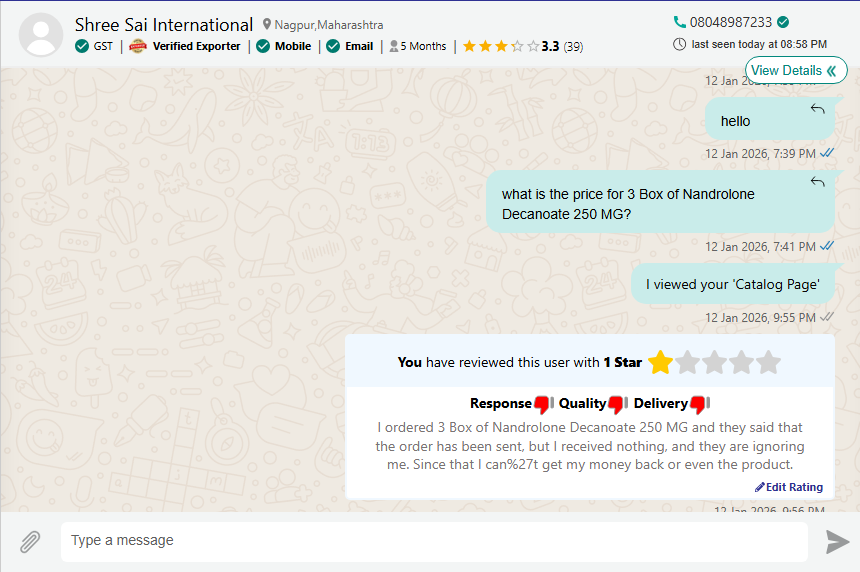Click the I viewed your 'Catalog Page' message
This screenshot has height=572, width=860.
(x=733, y=284)
